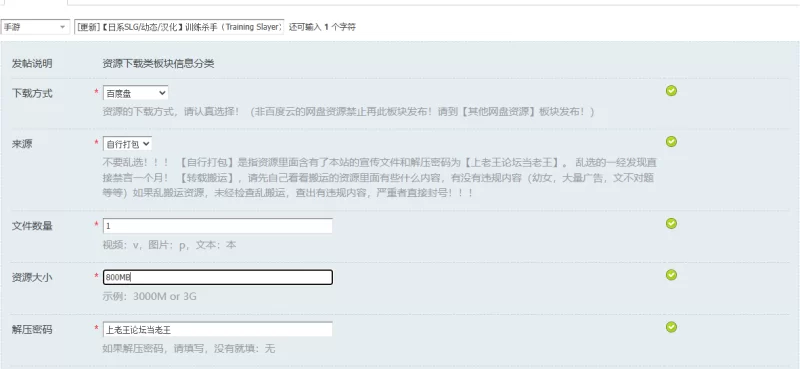Open the 下载方式 dropdown showing 百度盘

(135, 93)
